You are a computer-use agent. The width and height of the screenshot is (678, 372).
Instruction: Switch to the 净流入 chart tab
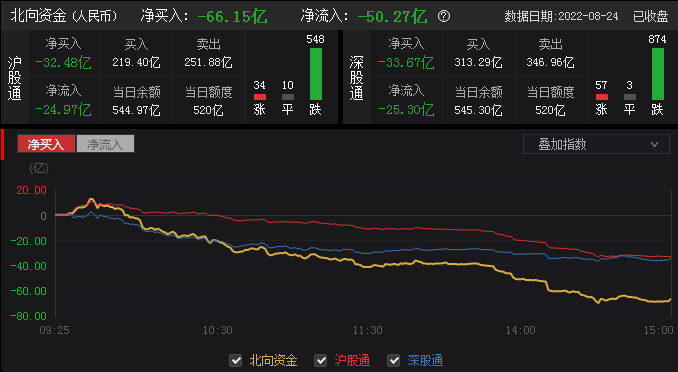[105, 144]
